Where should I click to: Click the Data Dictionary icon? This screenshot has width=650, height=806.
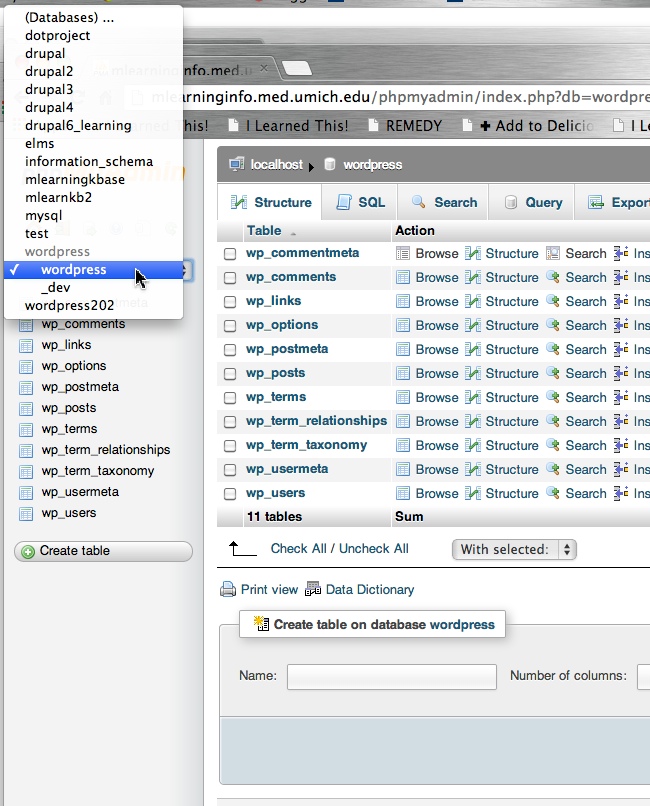[x=313, y=590]
